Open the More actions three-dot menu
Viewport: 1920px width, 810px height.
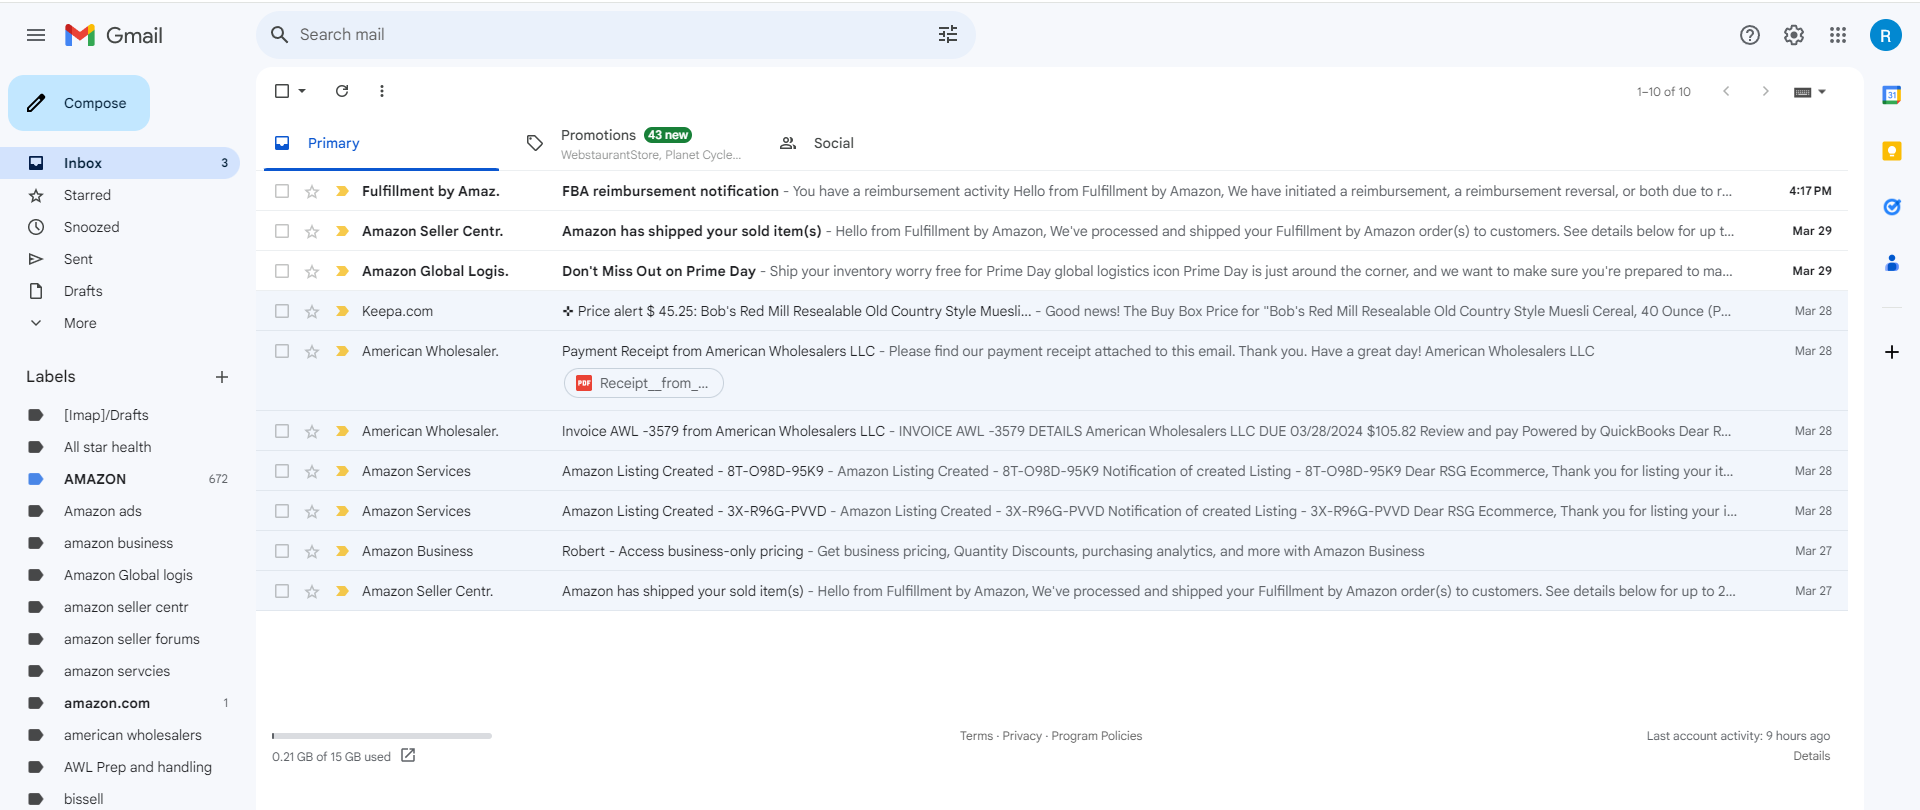pos(382,91)
